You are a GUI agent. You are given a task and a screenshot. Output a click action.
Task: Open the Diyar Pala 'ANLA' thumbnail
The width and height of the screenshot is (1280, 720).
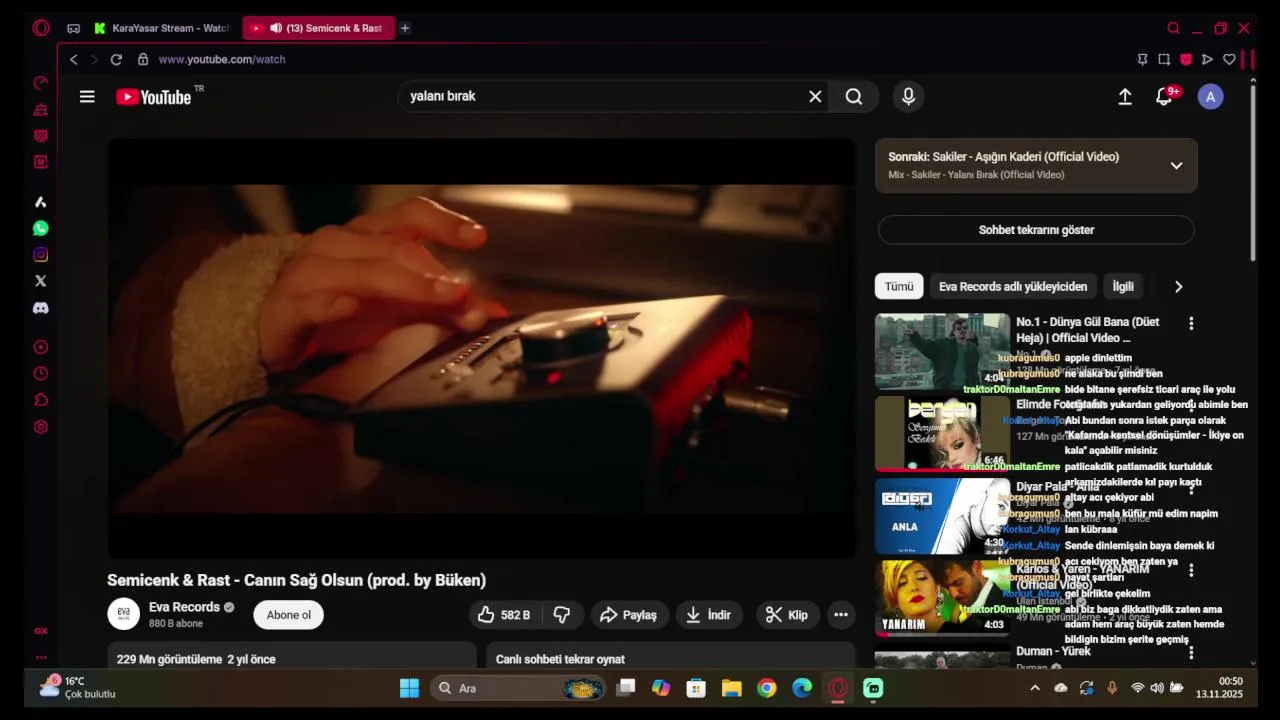[x=942, y=516]
